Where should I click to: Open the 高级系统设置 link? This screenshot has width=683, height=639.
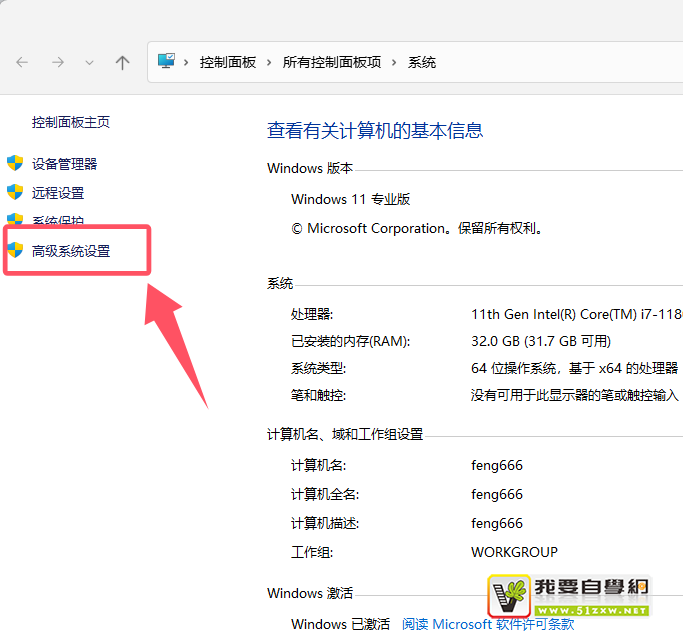(x=71, y=251)
